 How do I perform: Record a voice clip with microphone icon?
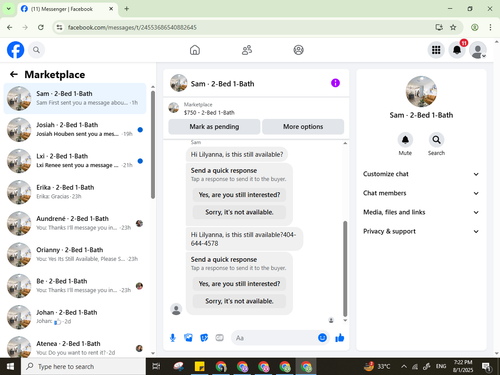(173, 338)
